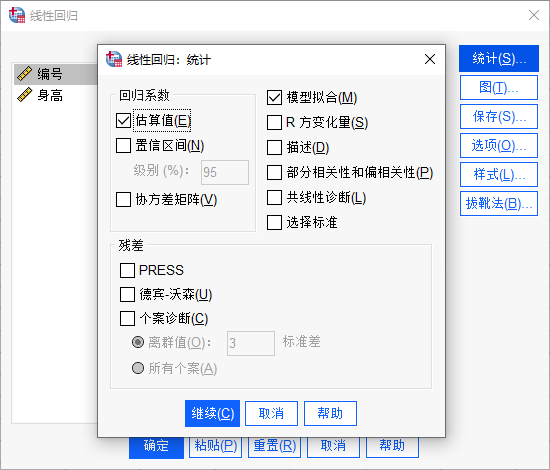This screenshot has width=550, height=470.
Task: Open 保存(S)... in 线性回归 window
Action: click(499, 116)
